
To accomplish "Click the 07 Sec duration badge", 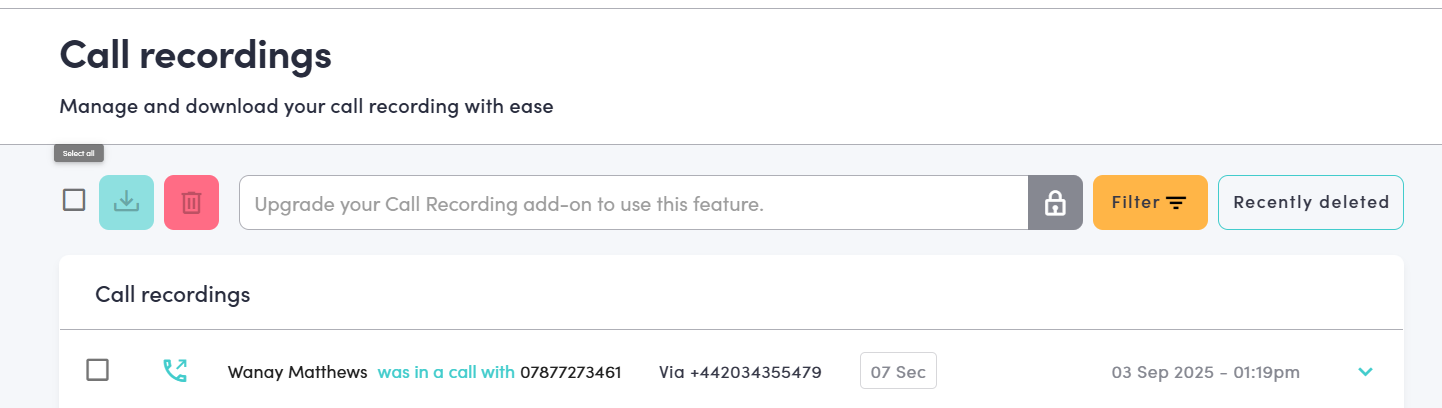I will 898,371.
